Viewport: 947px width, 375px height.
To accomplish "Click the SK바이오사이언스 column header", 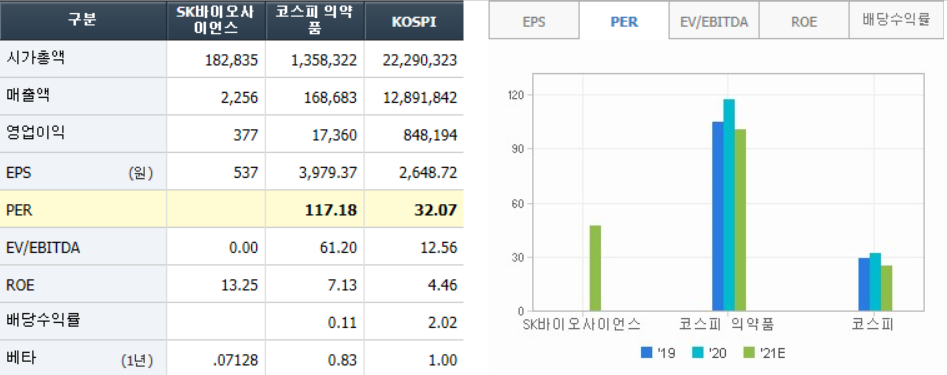I will tap(216, 21).
